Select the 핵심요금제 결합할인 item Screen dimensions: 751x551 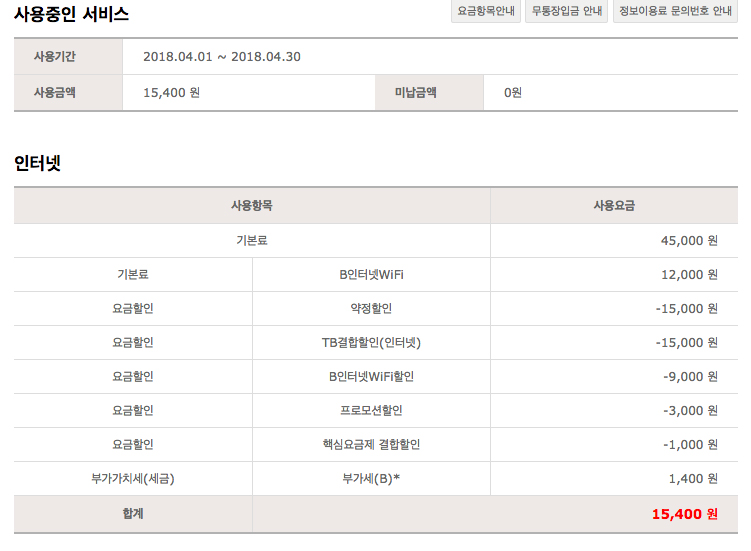tap(371, 444)
